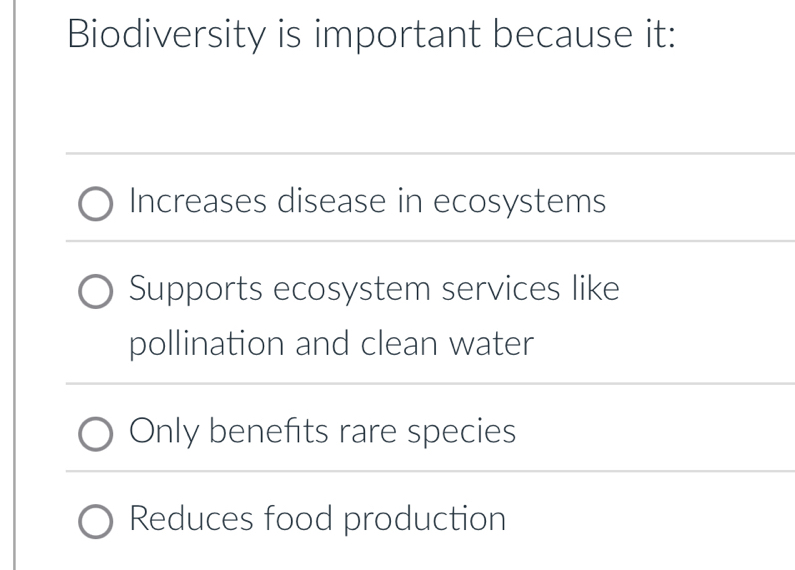The width and height of the screenshot is (795, 570).
Task: Click the 'pollination and clean water' line
Action: click(x=332, y=344)
